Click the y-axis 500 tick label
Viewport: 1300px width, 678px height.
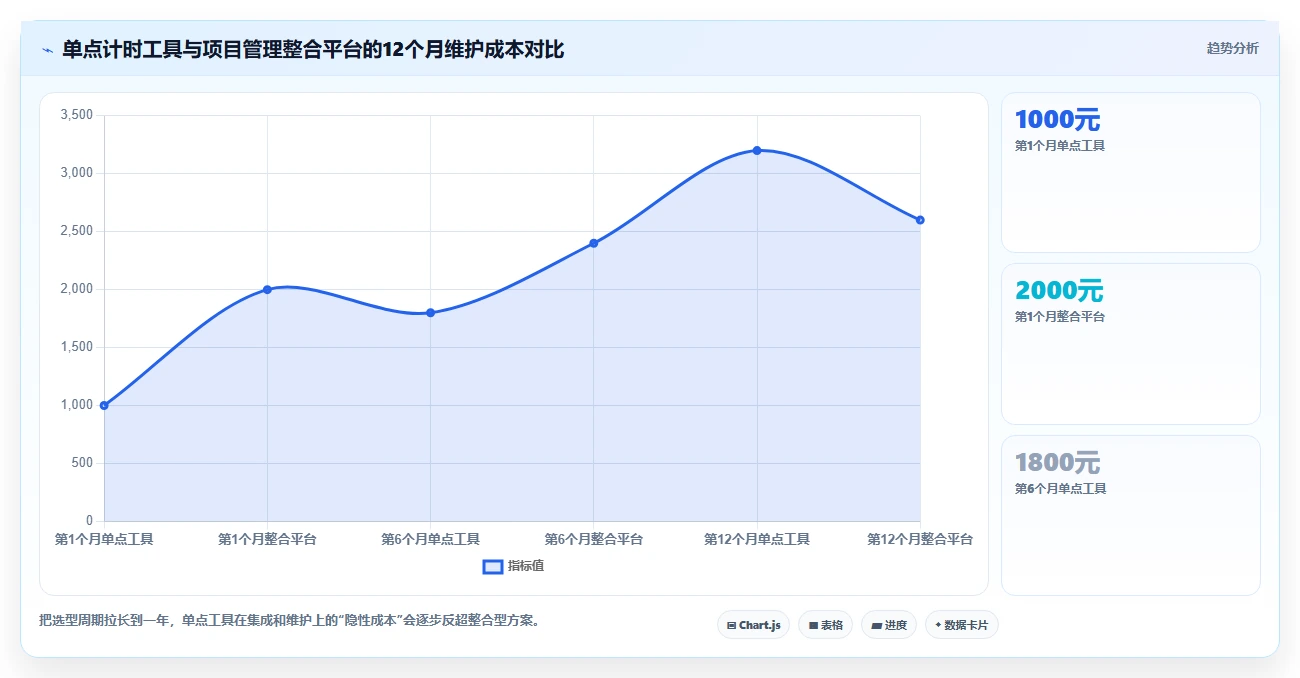[x=83, y=463]
